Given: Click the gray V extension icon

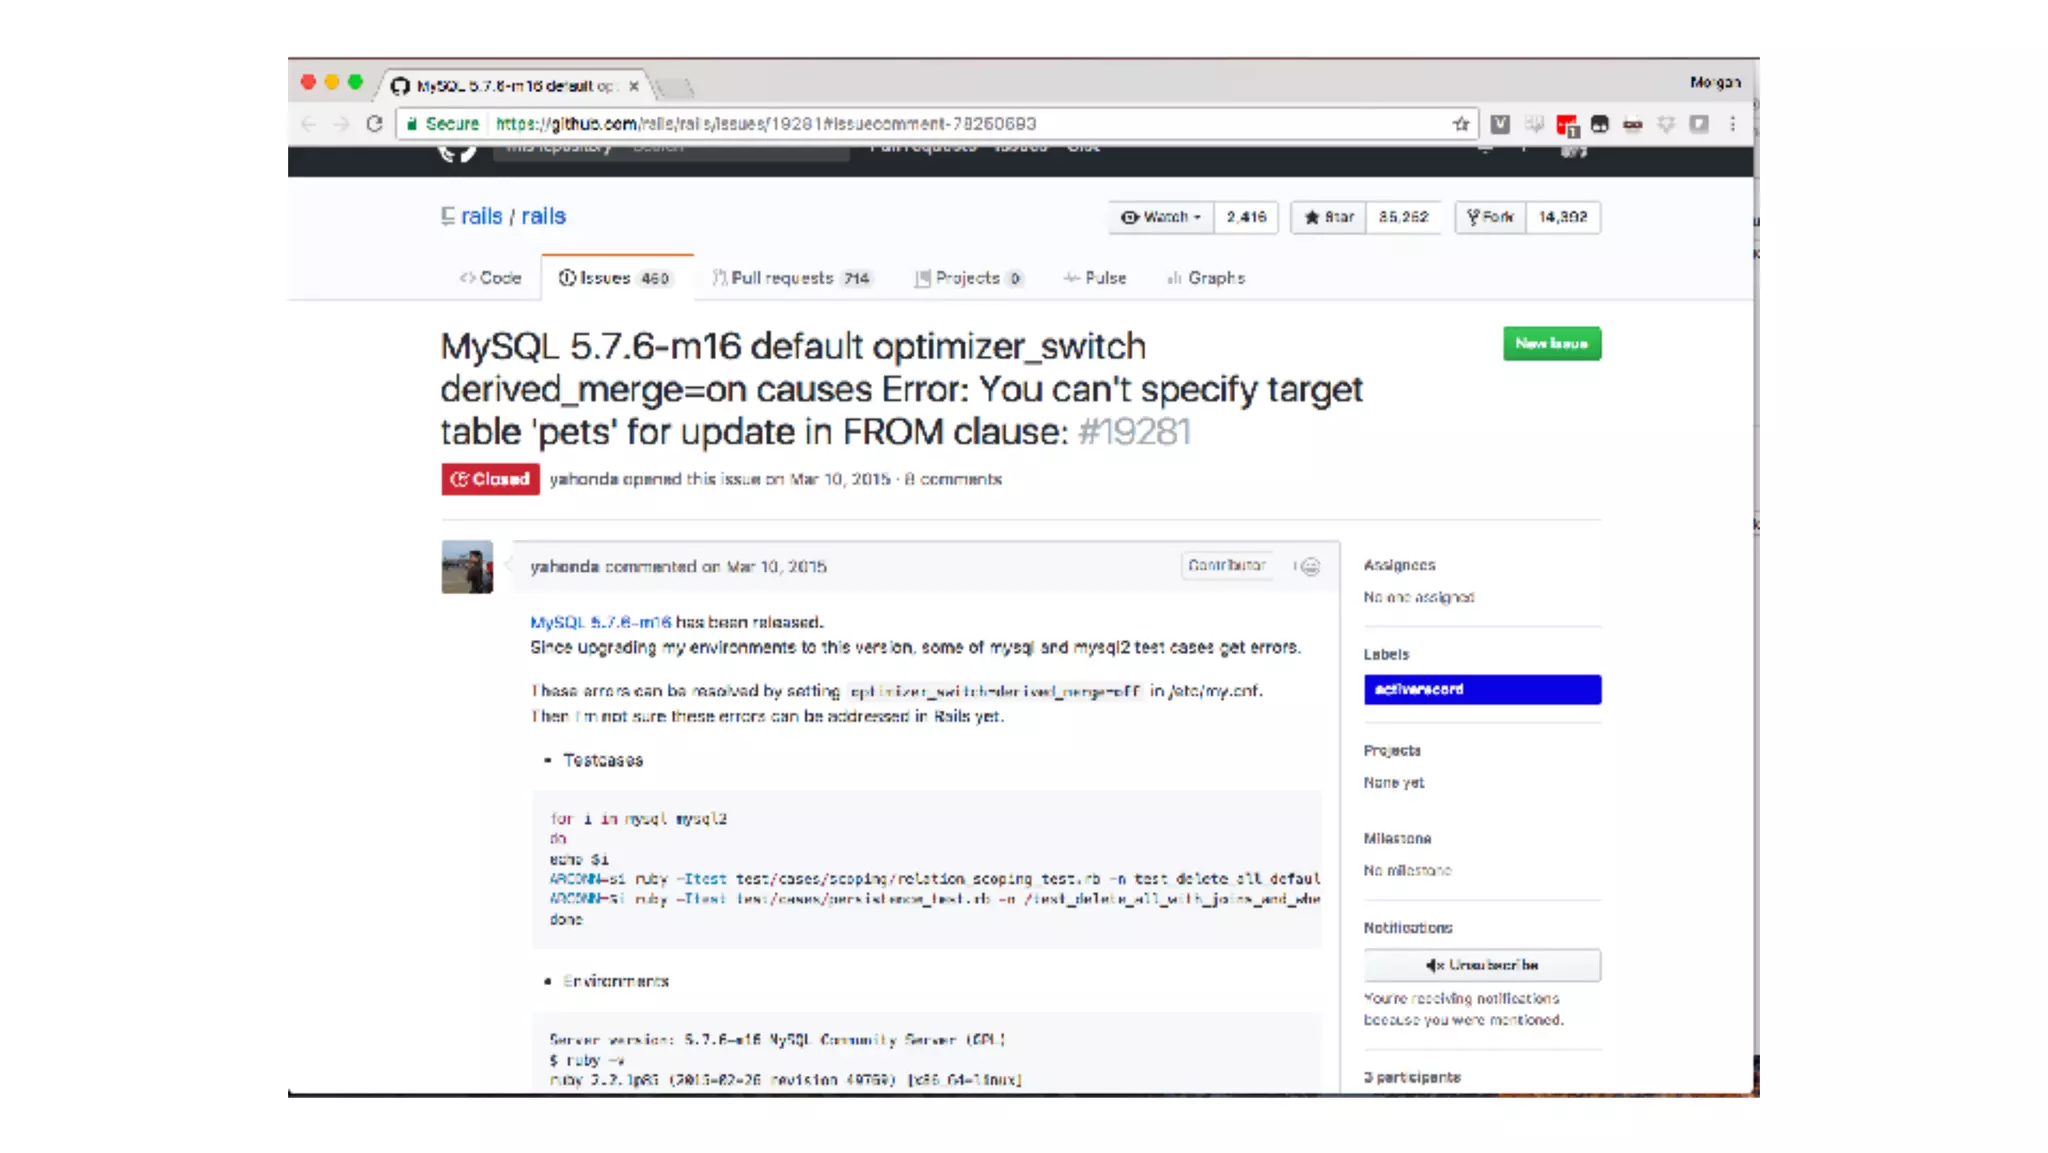Looking at the screenshot, I should (1500, 124).
